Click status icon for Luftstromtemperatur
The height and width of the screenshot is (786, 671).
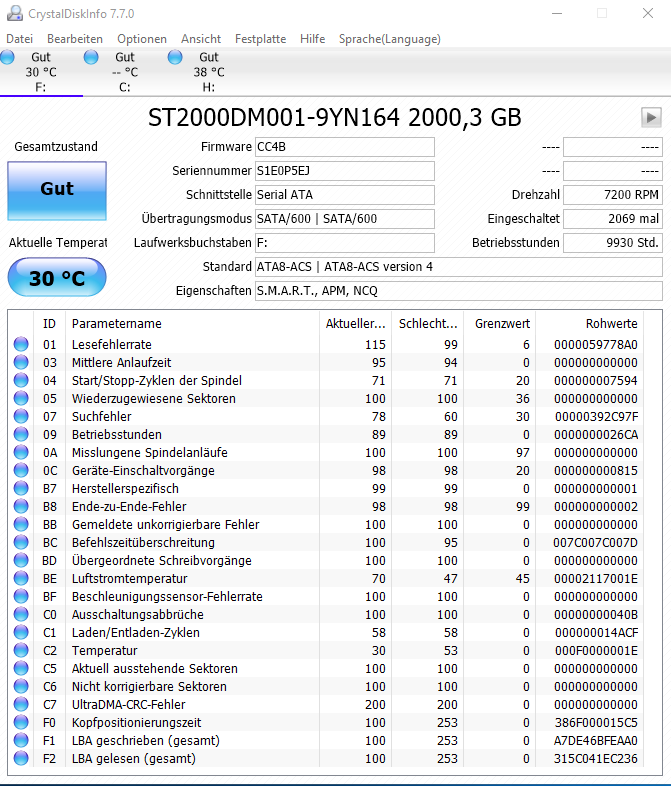tap(21, 579)
